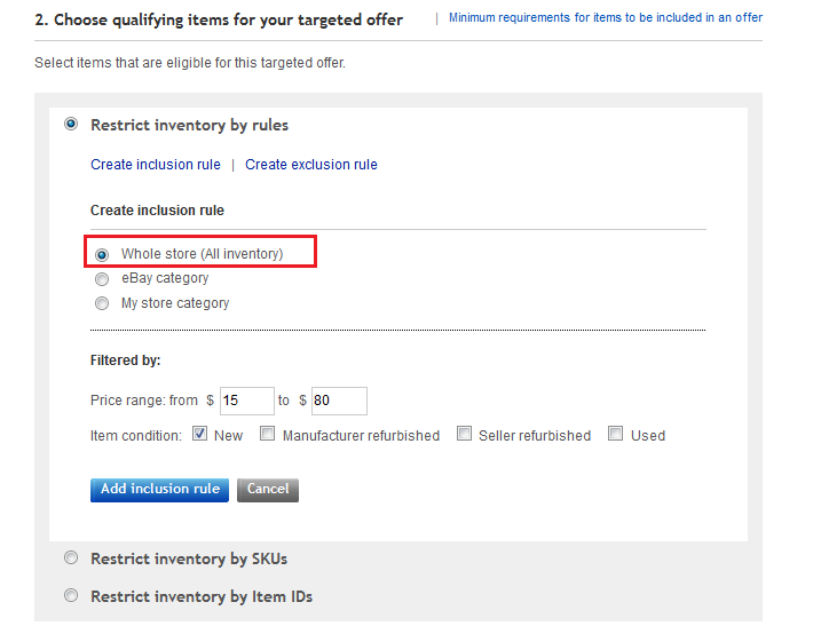
Task: Tick the Seller refurbished checkbox
Action: [464, 435]
